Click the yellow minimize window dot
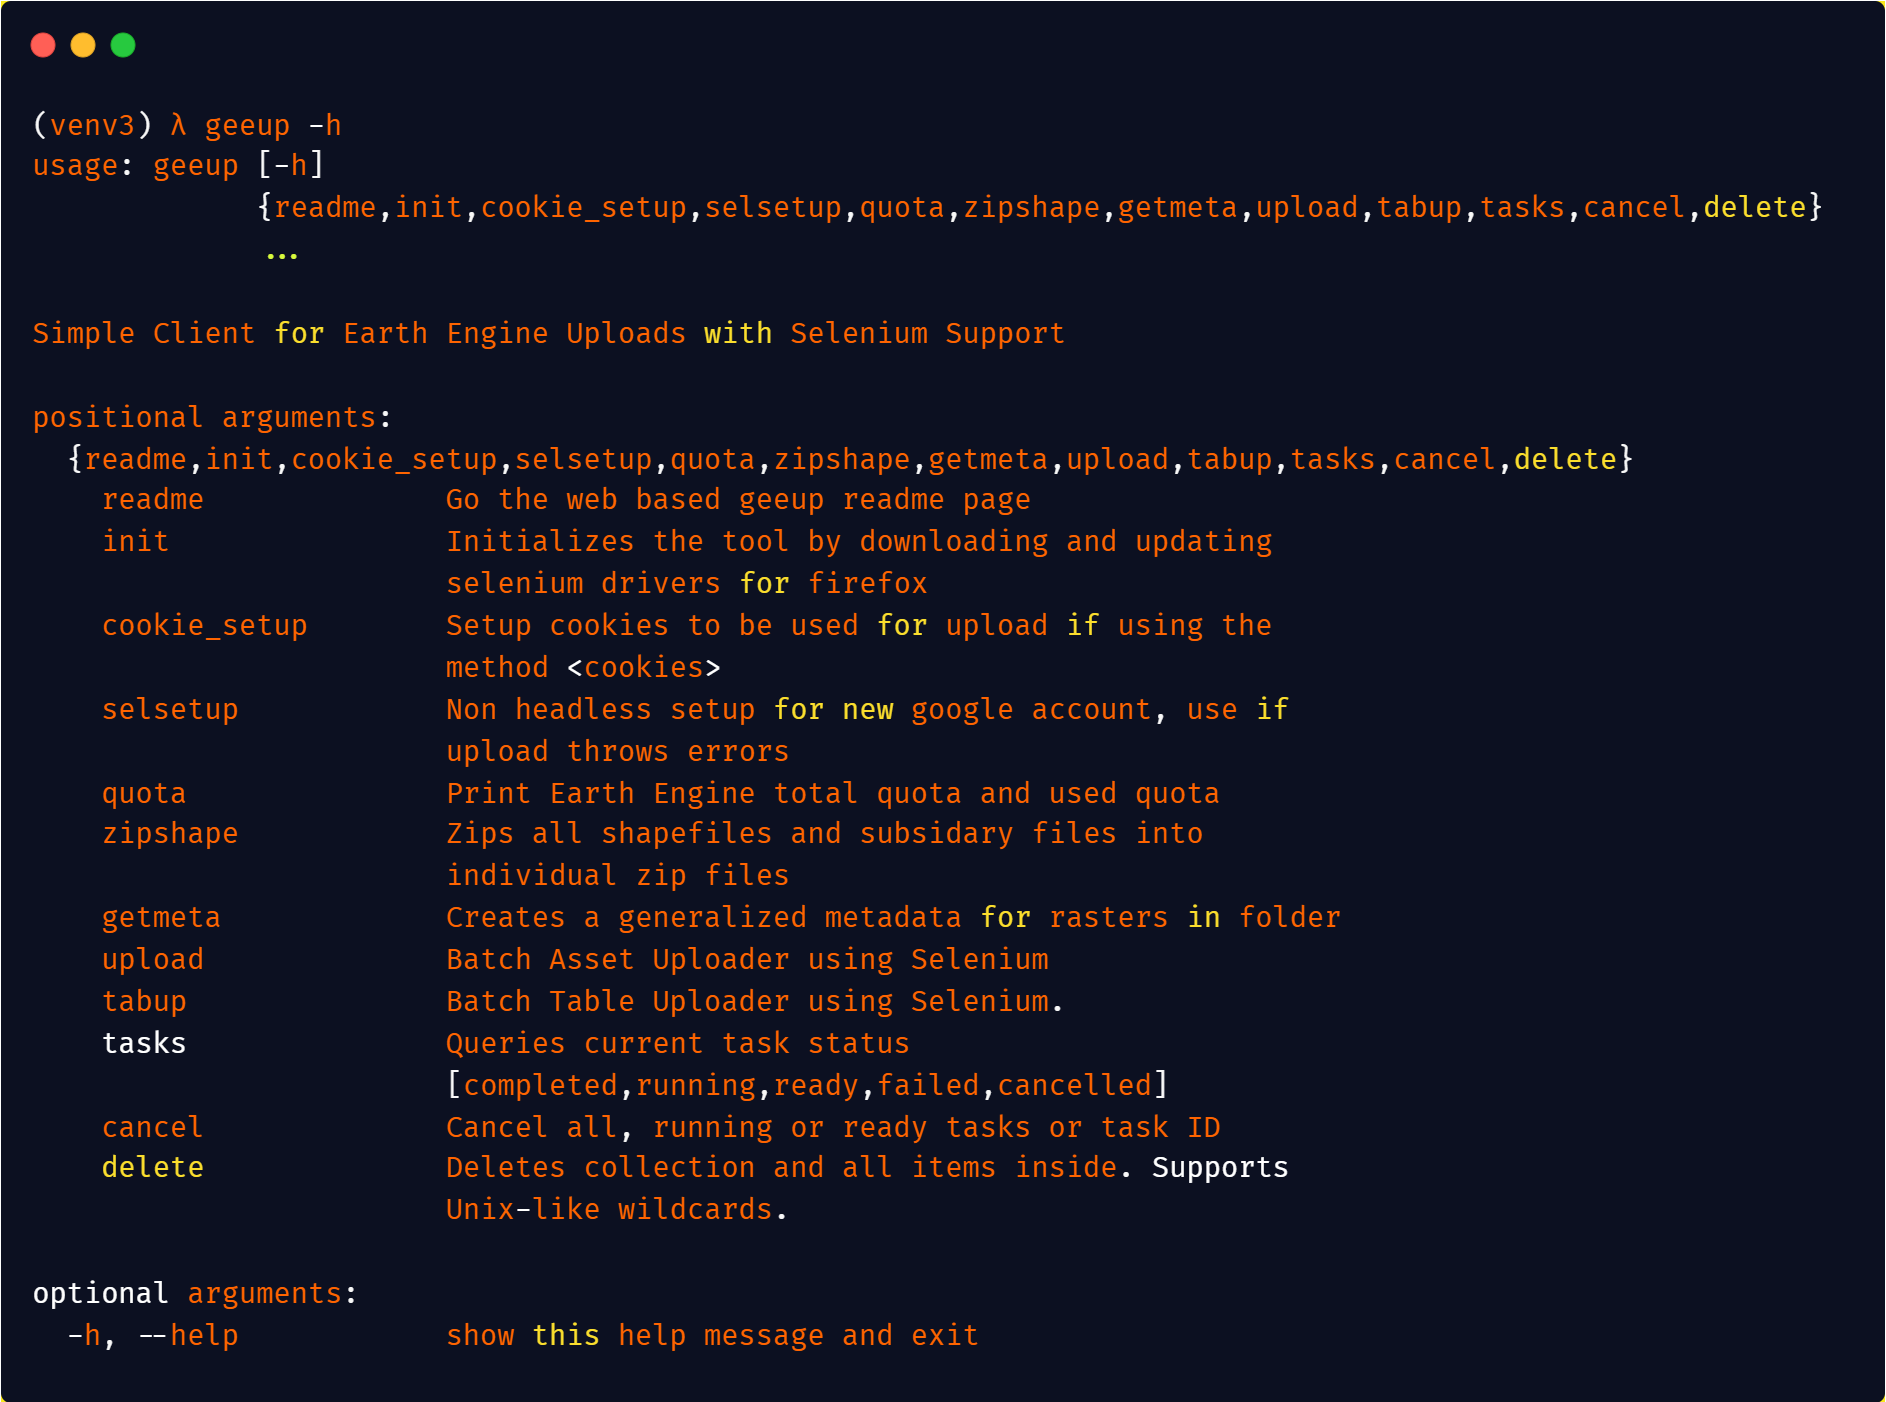Viewport: 1886px width, 1402px height. 83,45
